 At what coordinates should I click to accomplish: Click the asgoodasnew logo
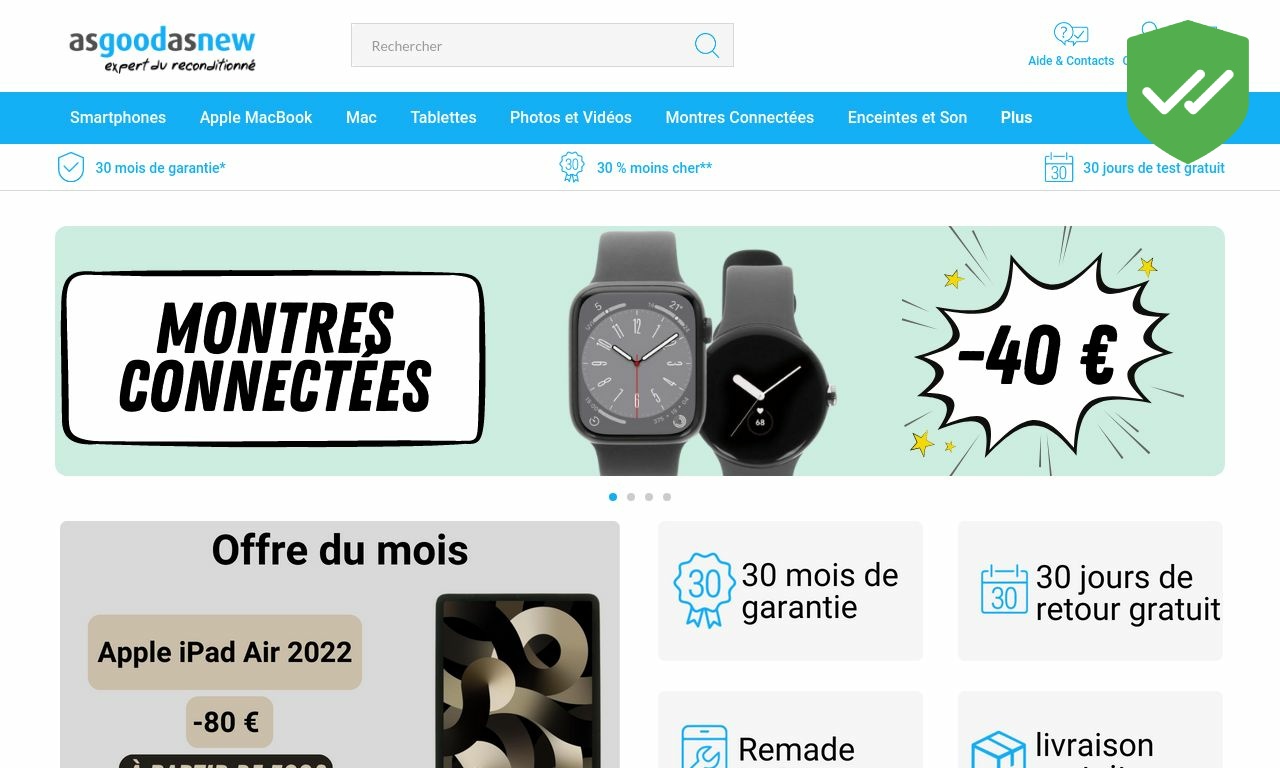tap(162, 49)
